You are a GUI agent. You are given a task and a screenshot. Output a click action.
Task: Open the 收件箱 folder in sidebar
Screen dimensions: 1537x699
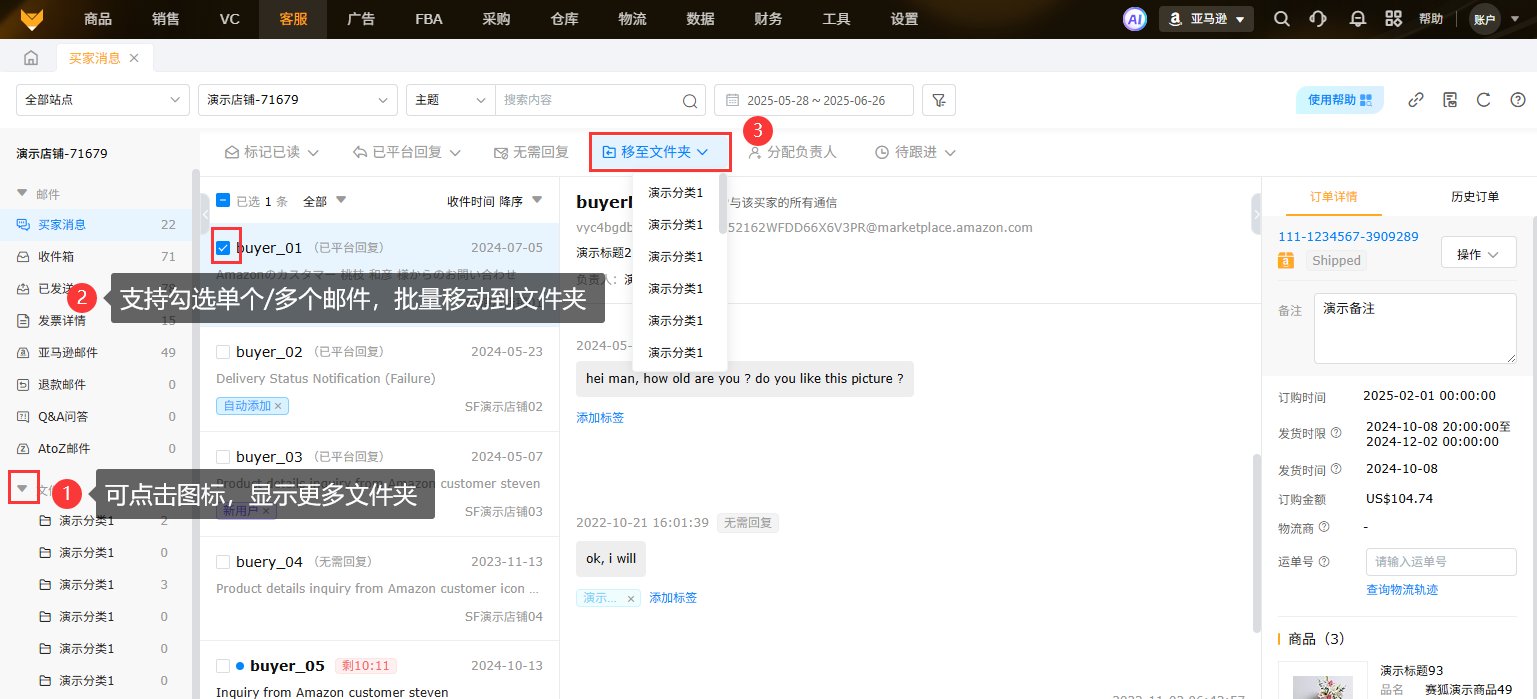point(56,257)
